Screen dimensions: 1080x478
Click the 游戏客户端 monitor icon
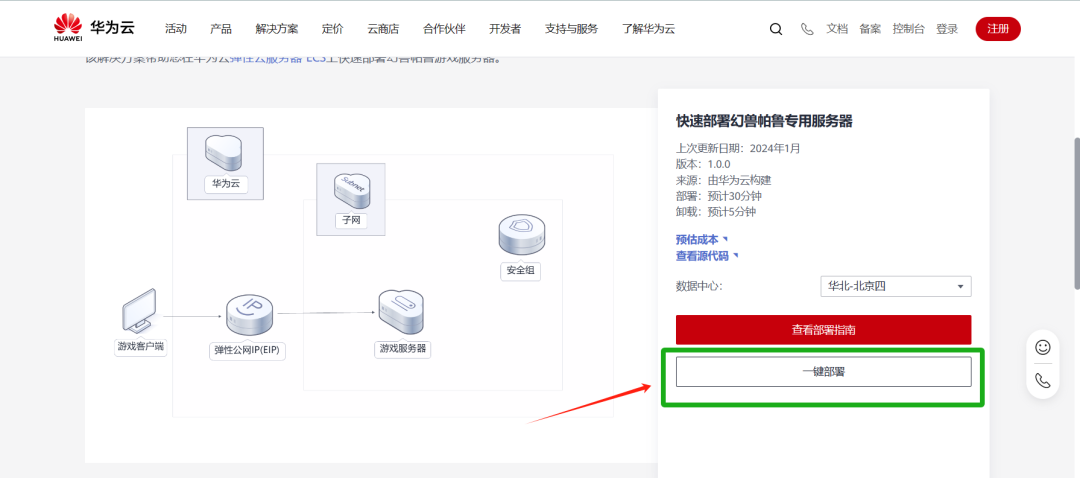(138, 312)
